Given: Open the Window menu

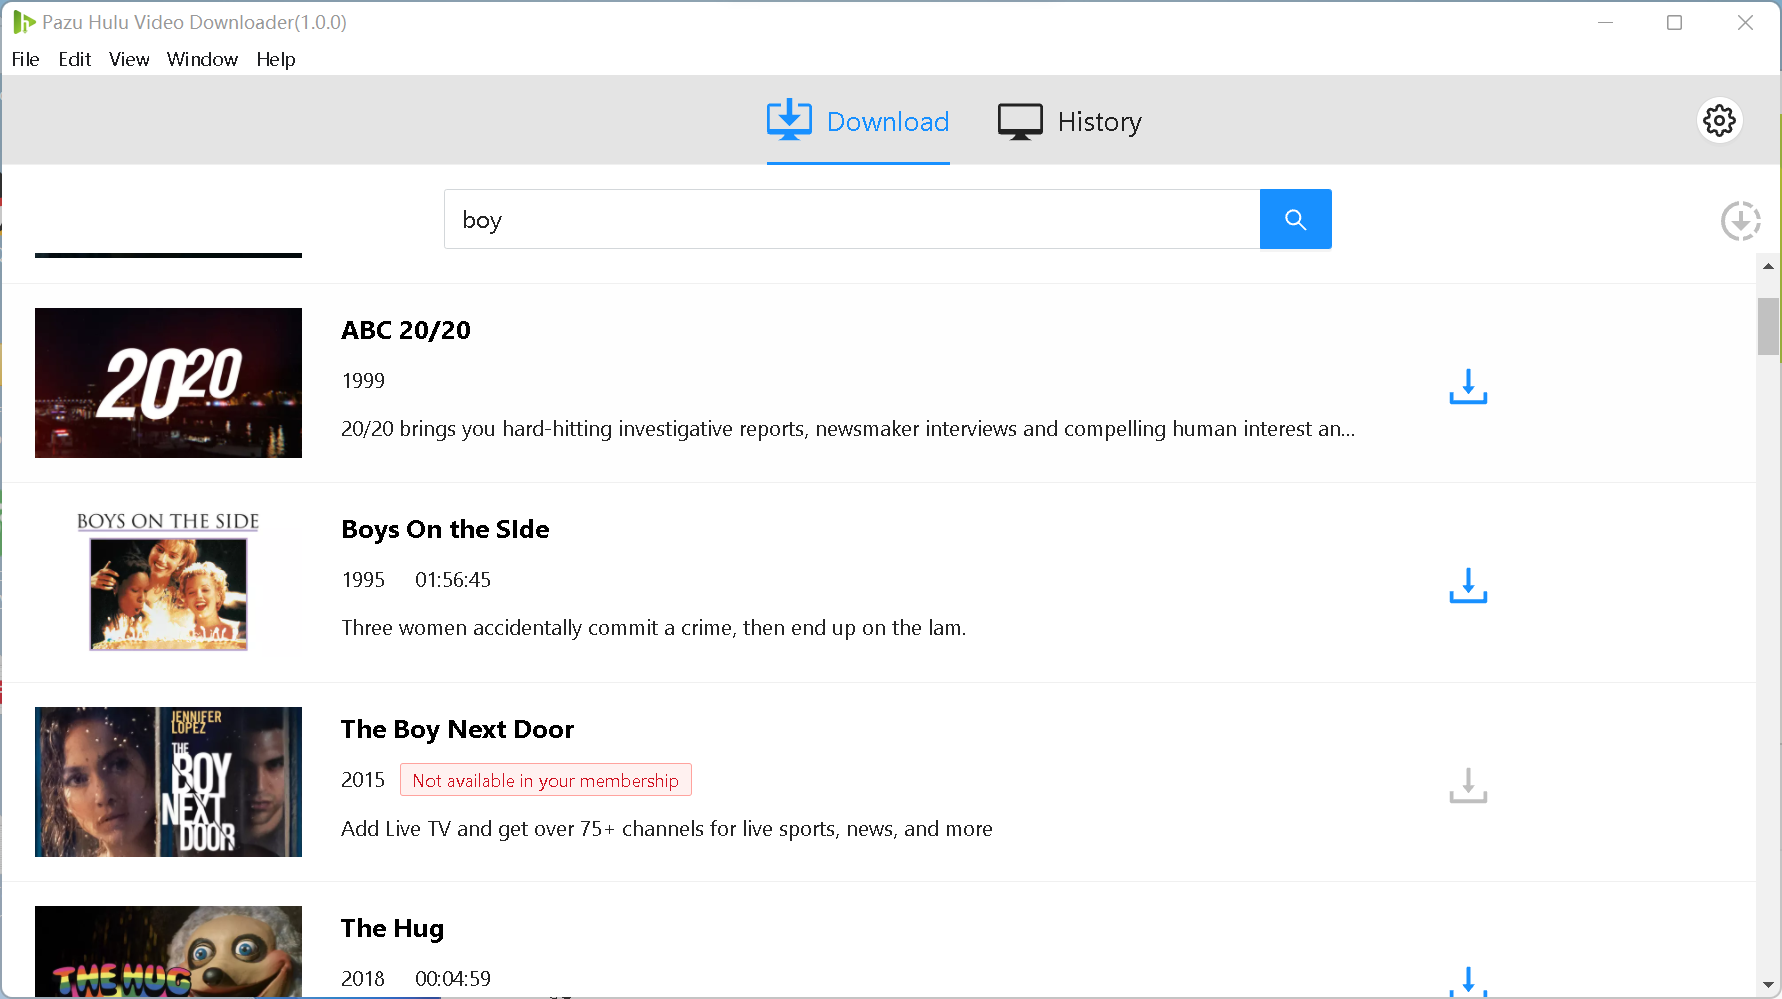Looking at the screenshot, I should point(202,59).
